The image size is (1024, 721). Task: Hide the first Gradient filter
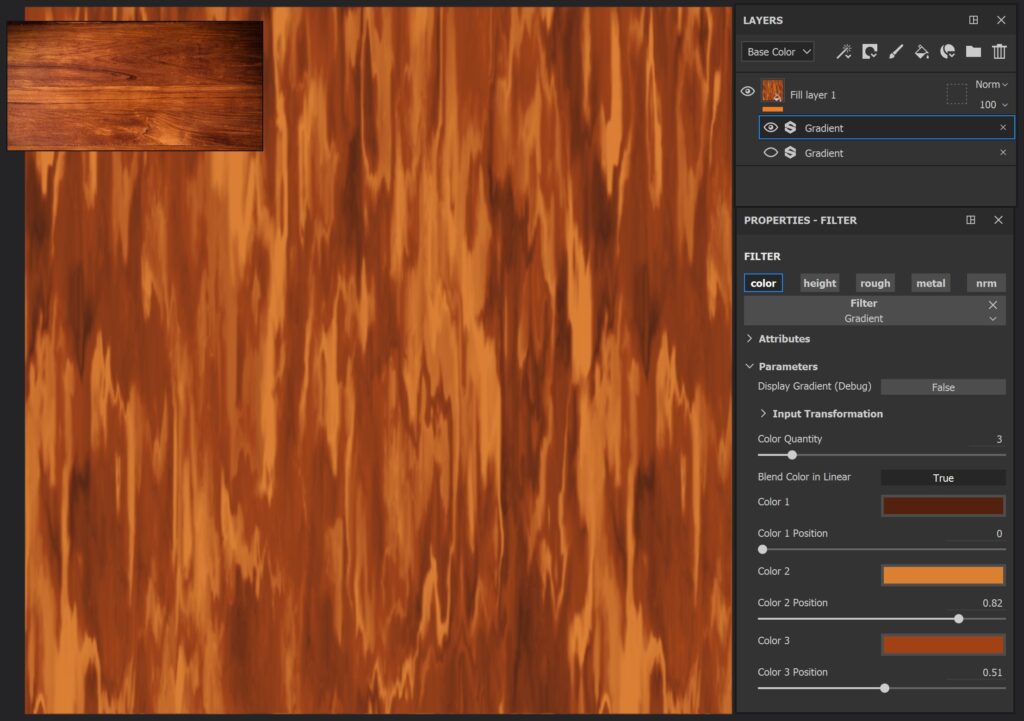770,128
